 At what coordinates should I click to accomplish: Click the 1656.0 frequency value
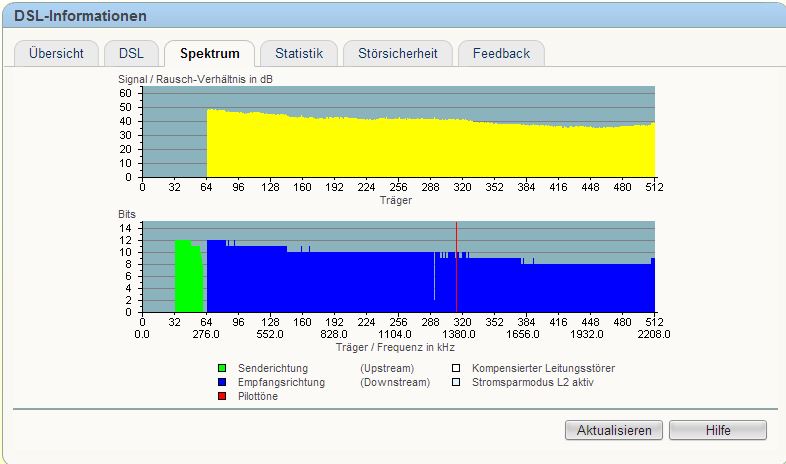(x=522, y=334)
